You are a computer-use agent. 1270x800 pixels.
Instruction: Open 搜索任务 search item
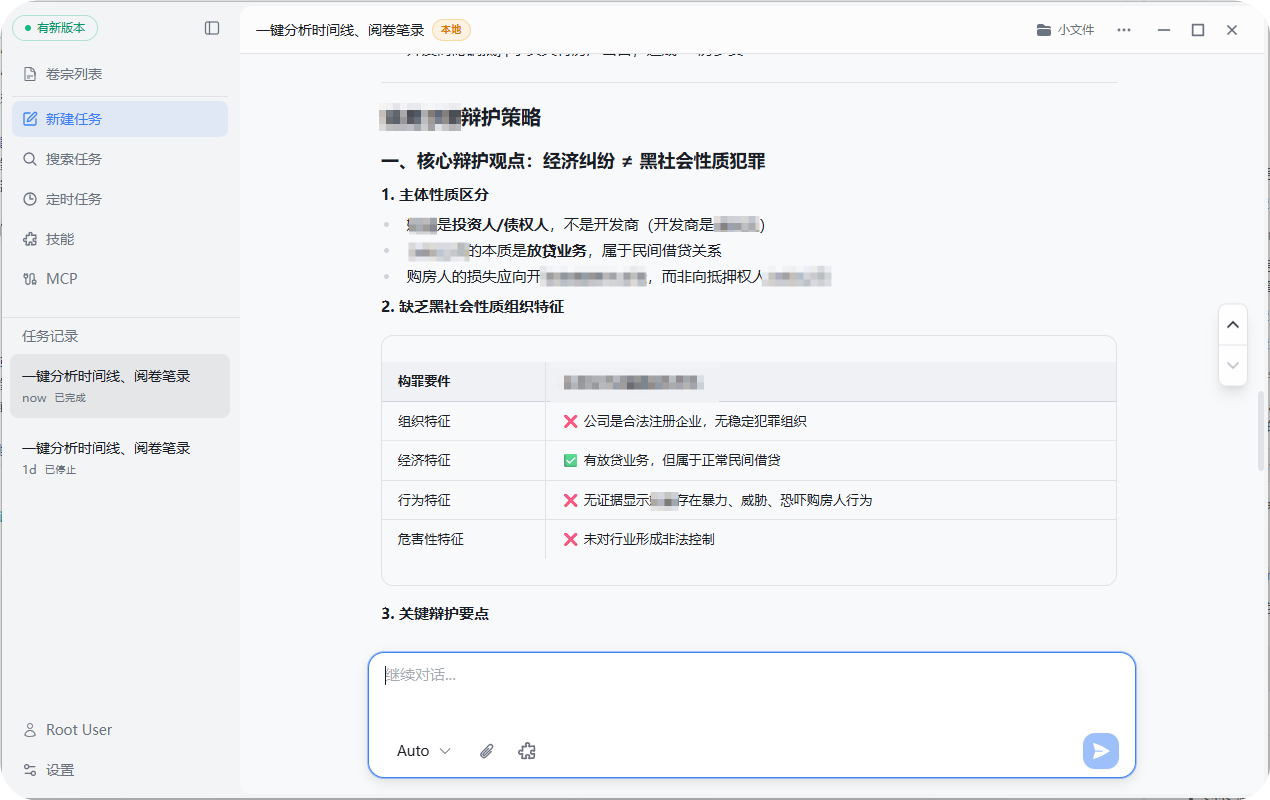(x=73, y=159)
